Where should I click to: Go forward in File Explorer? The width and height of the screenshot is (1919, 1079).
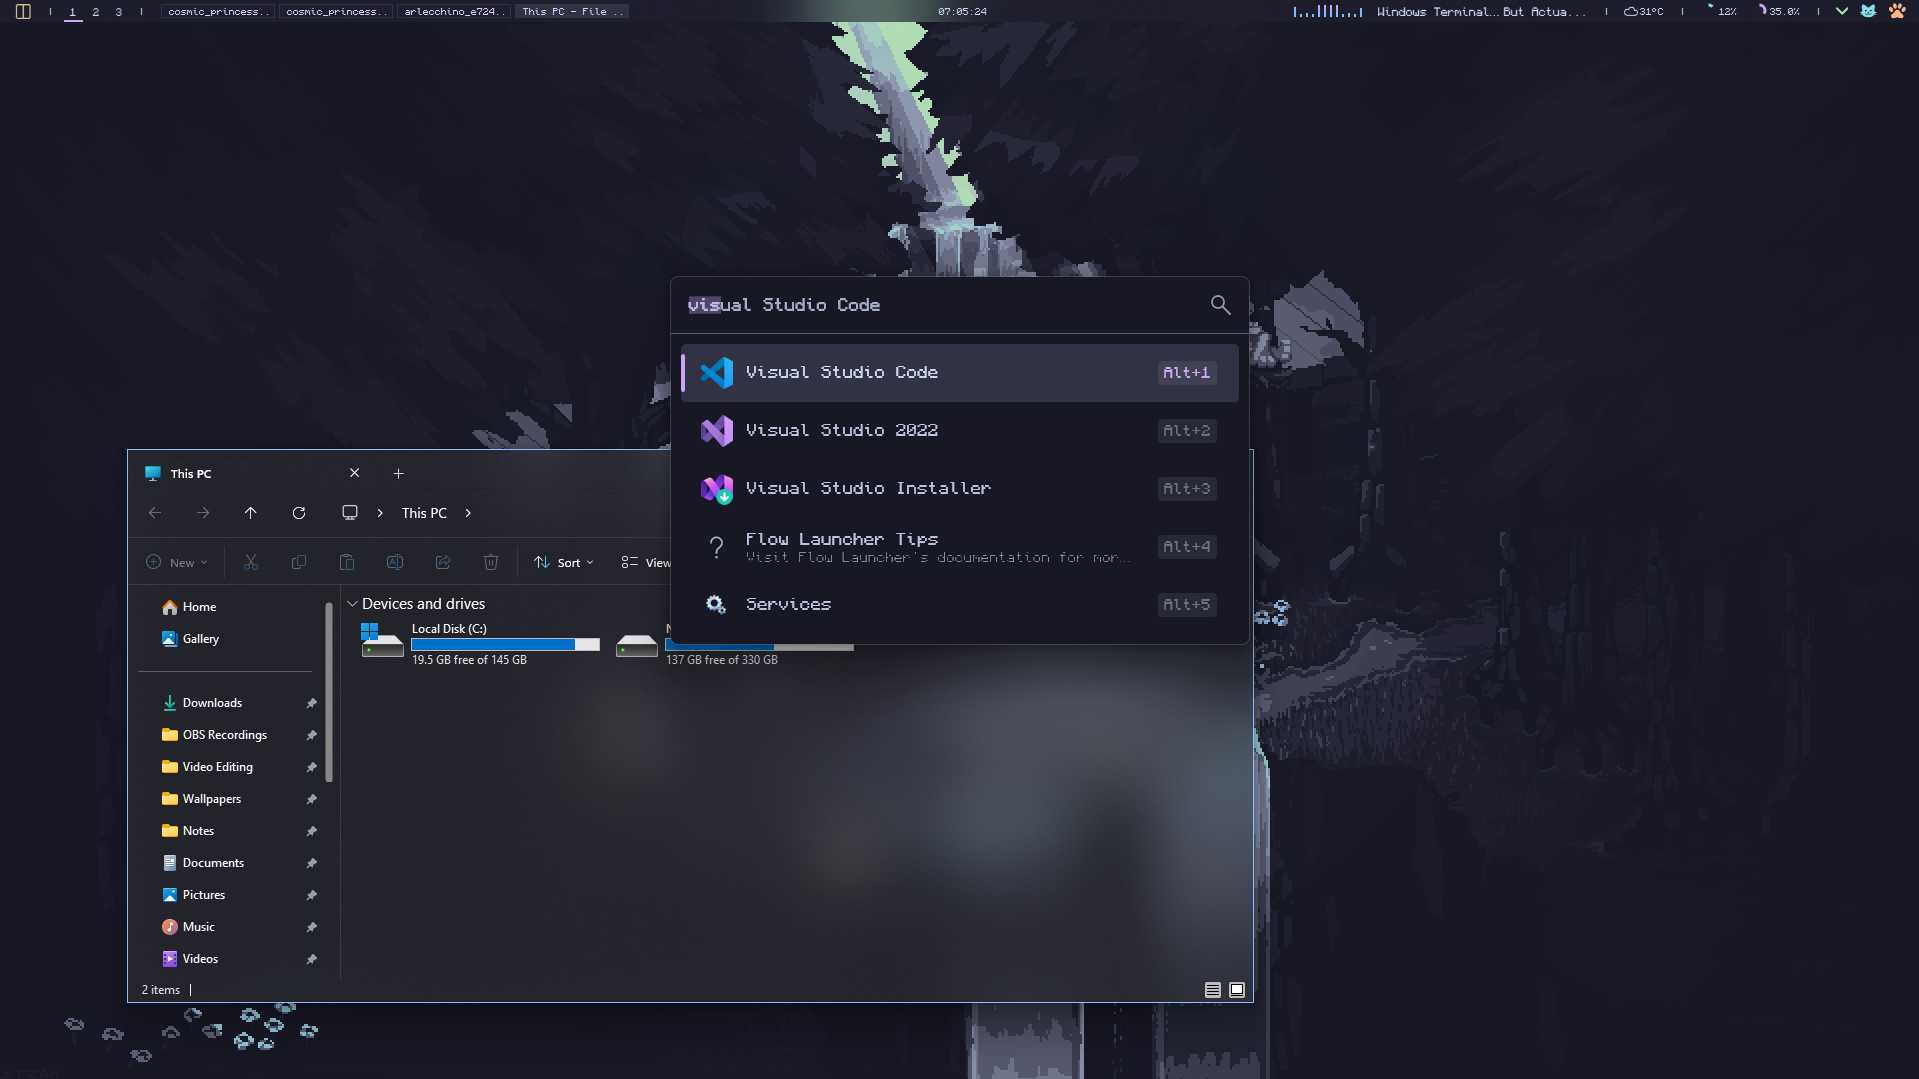[x=203, y=513]
